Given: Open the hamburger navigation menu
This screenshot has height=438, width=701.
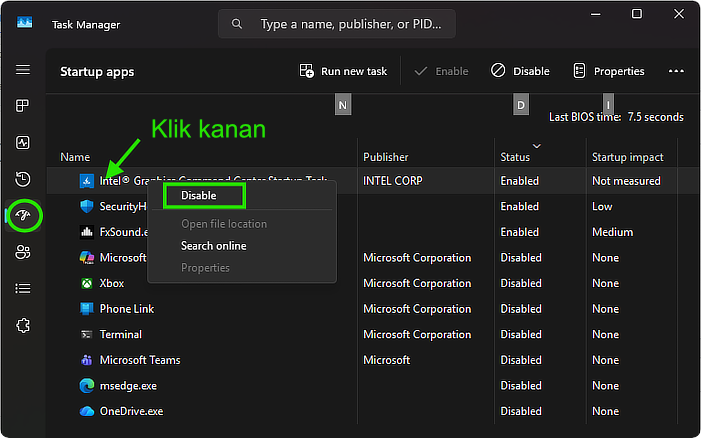Looking at the screenshot, I should click(x=23, y=70).
